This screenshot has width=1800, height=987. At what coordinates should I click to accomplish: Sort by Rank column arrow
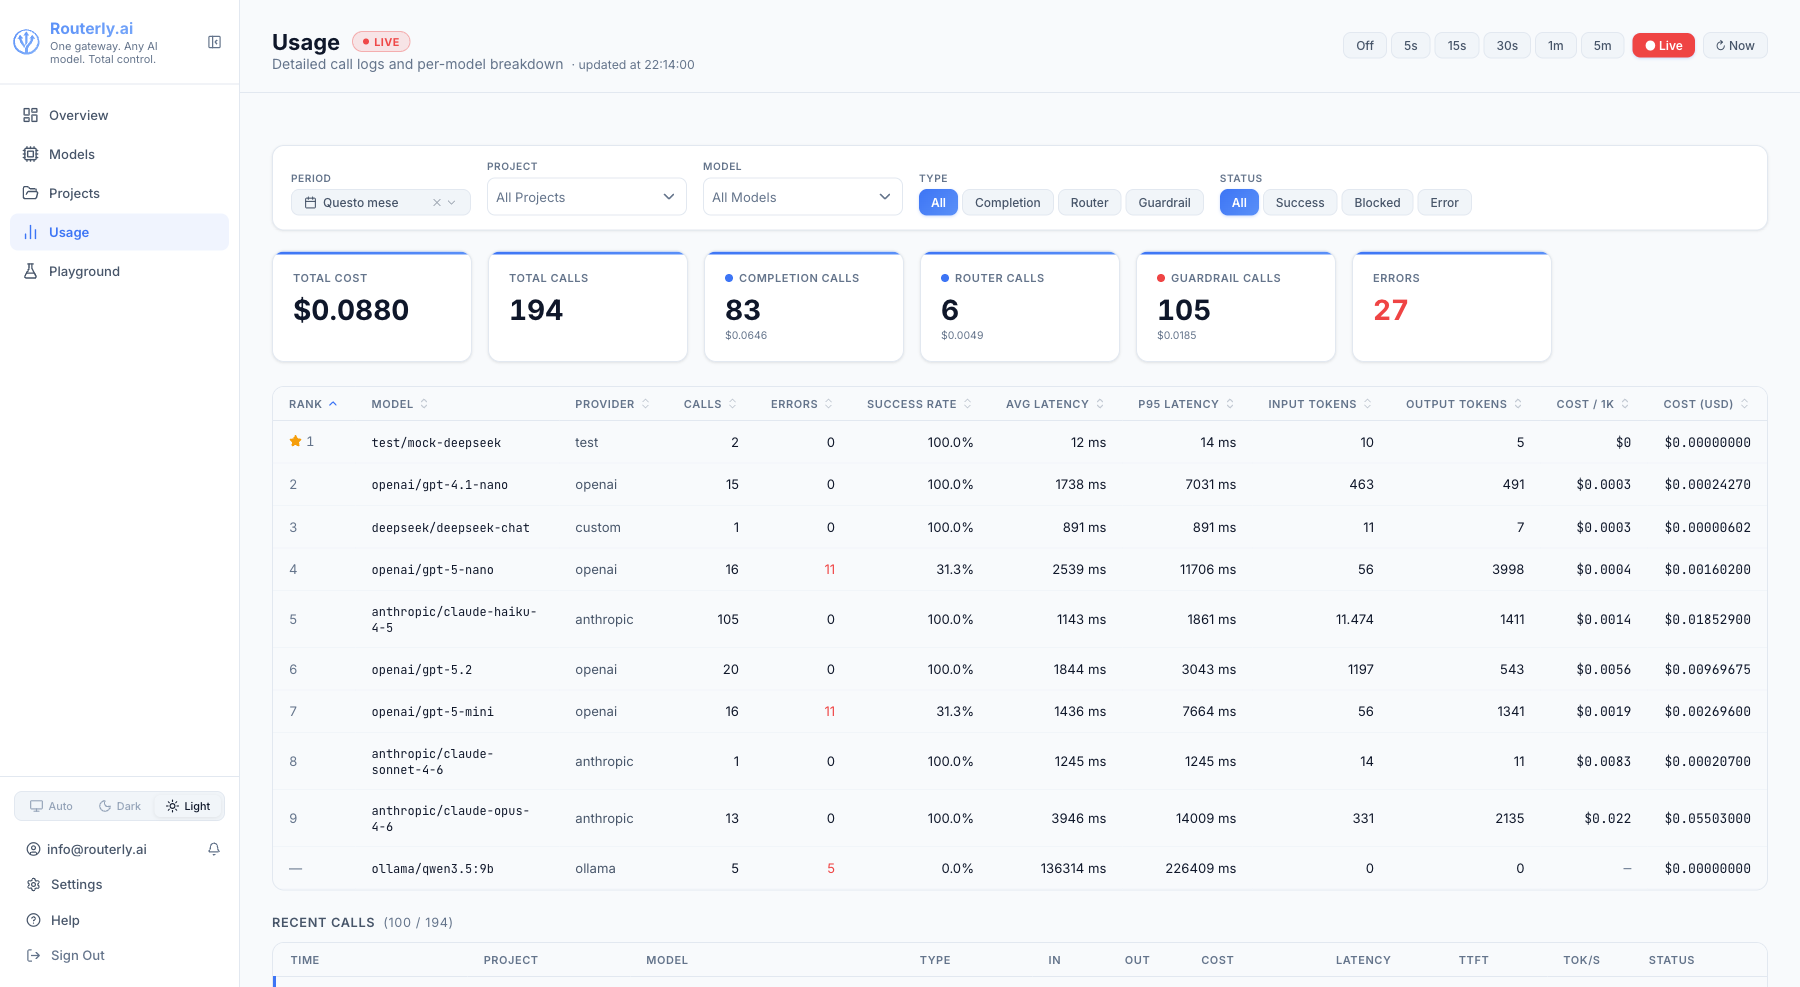coord(333,404)
